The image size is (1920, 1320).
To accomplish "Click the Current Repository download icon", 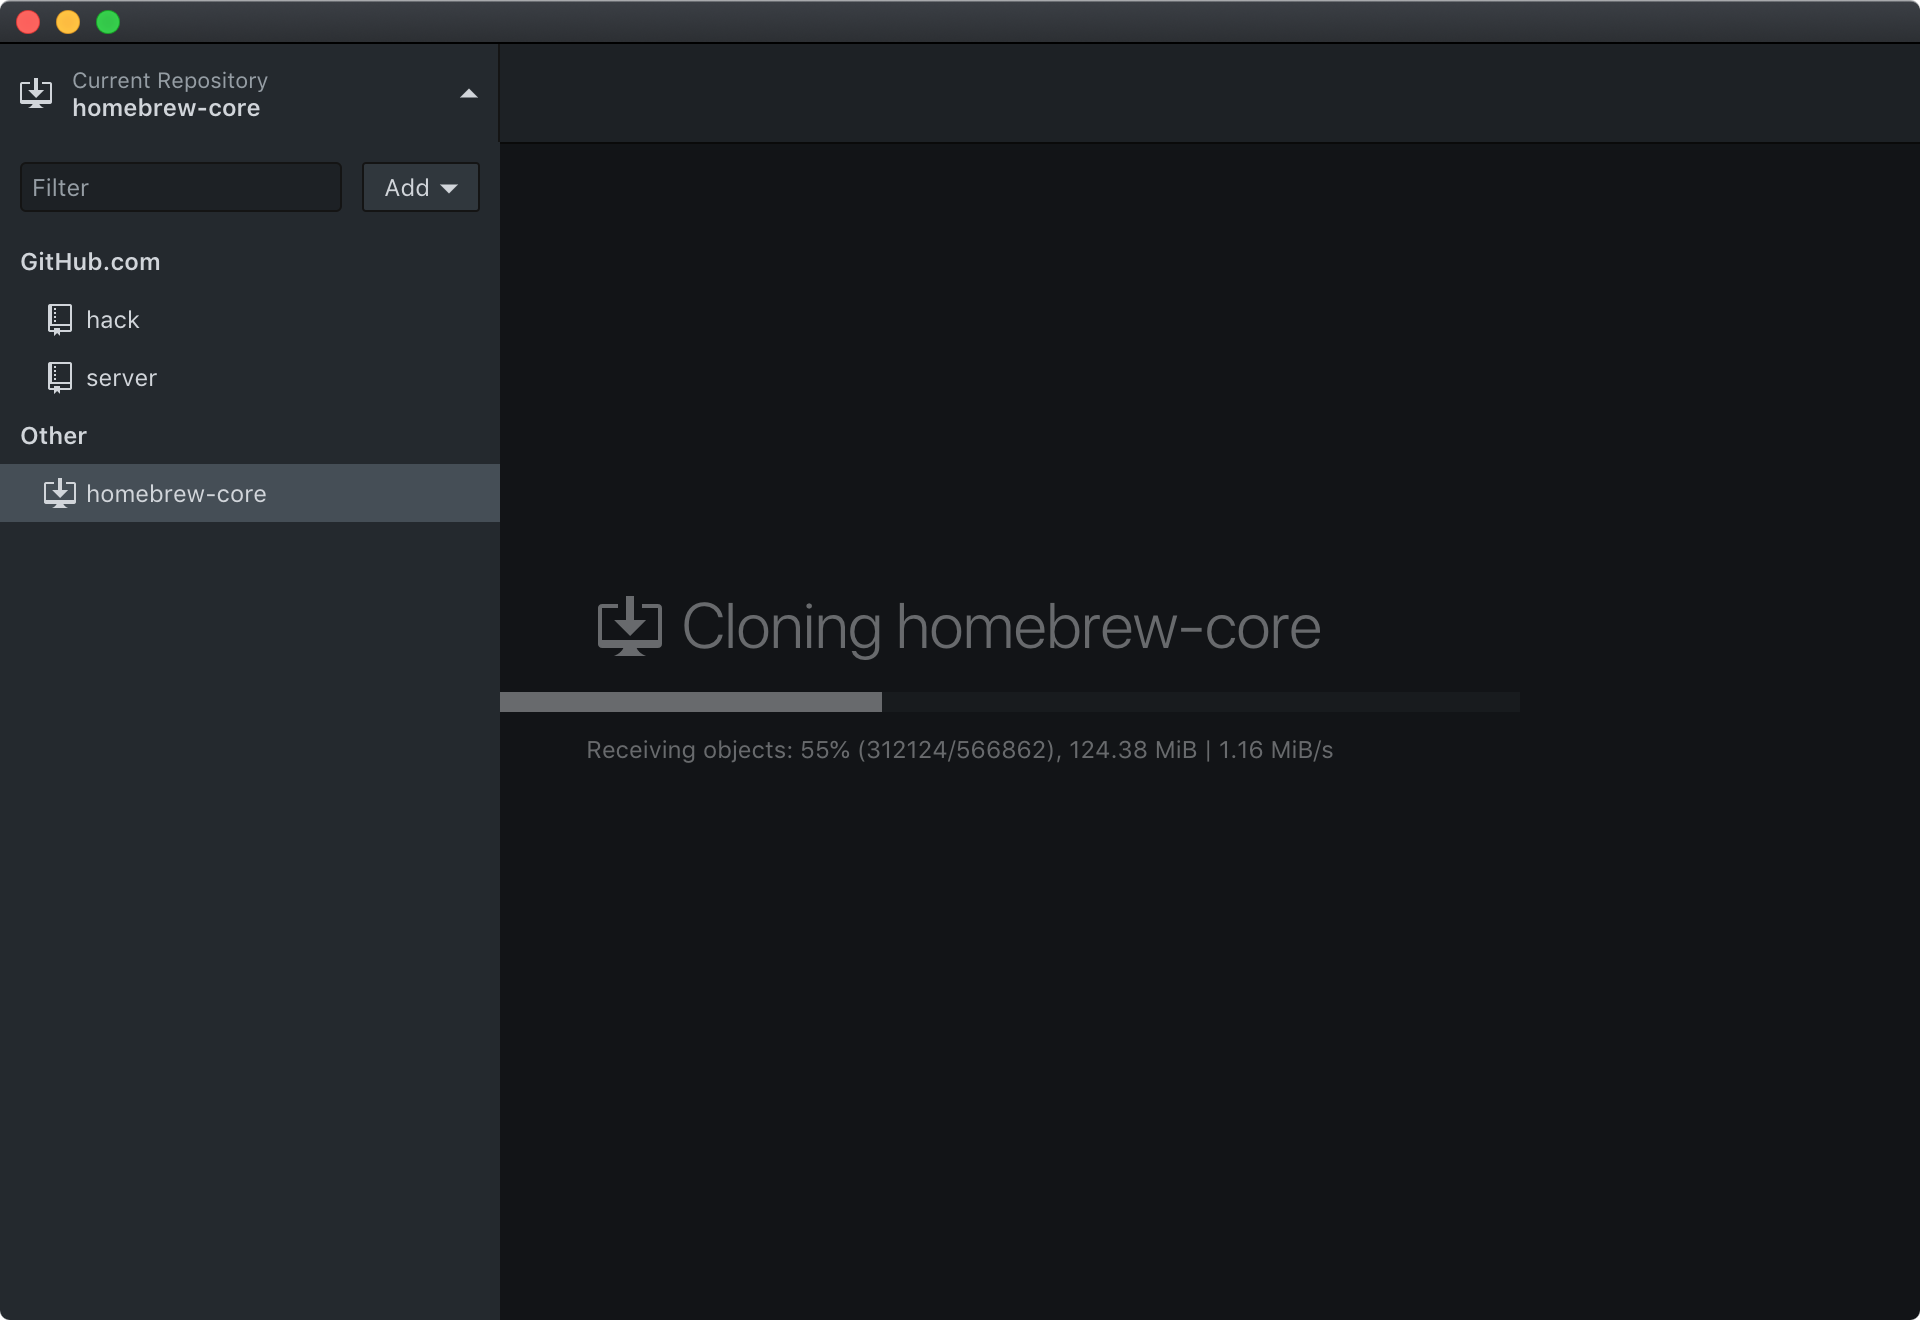I will (x=36, y=94).
